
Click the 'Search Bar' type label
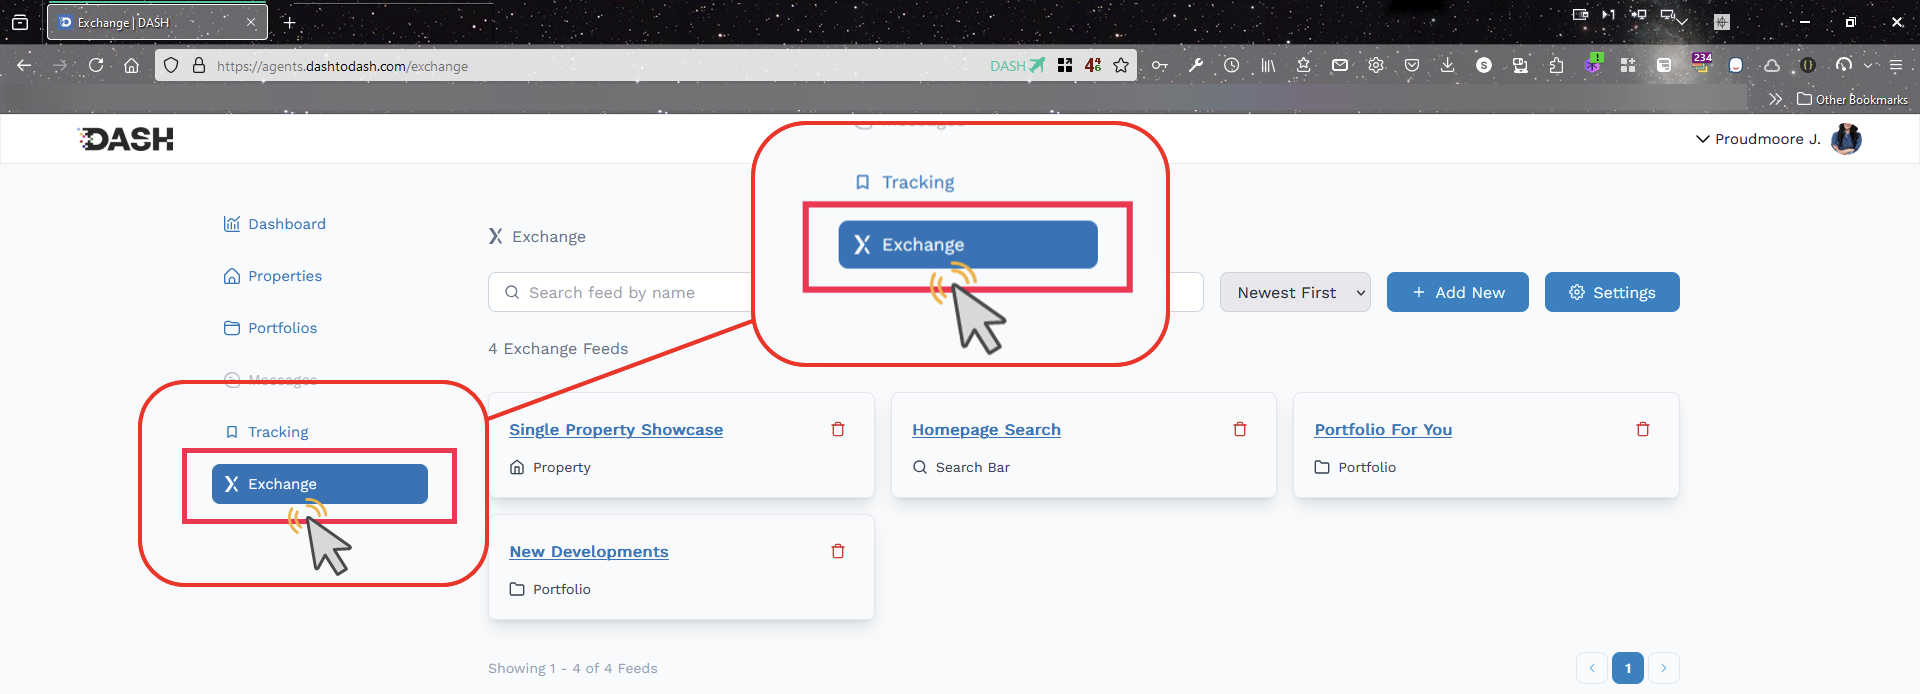[x=973, y=467]
